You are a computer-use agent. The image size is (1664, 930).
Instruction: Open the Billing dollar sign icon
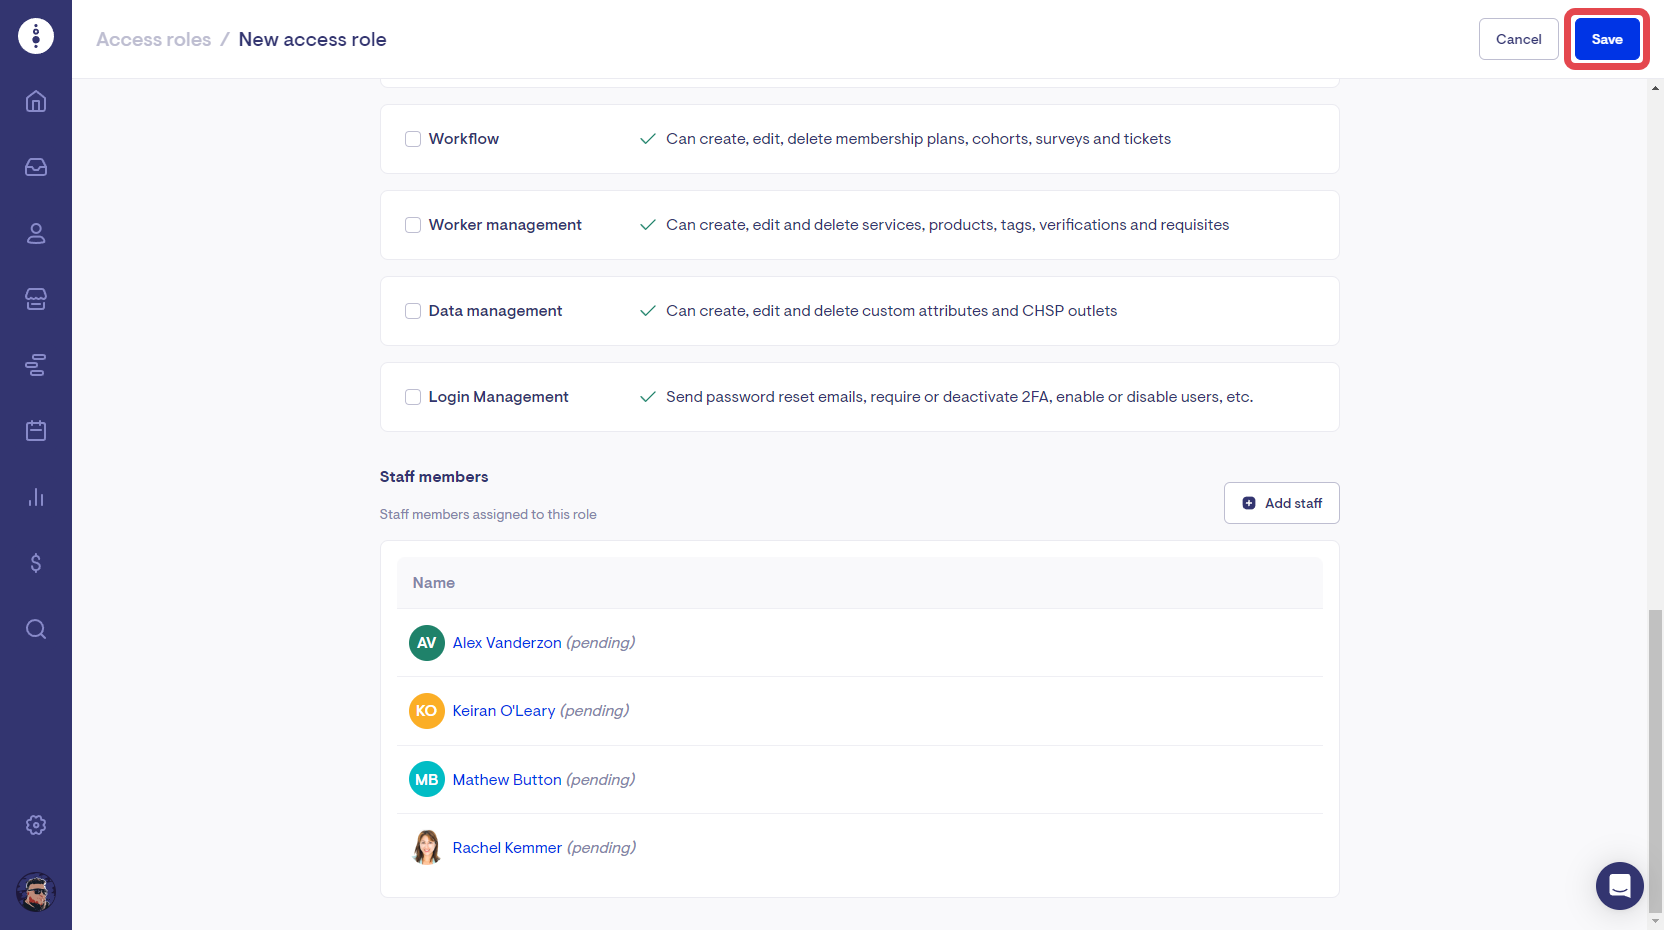pyautogui.click(x=36, y=563)
